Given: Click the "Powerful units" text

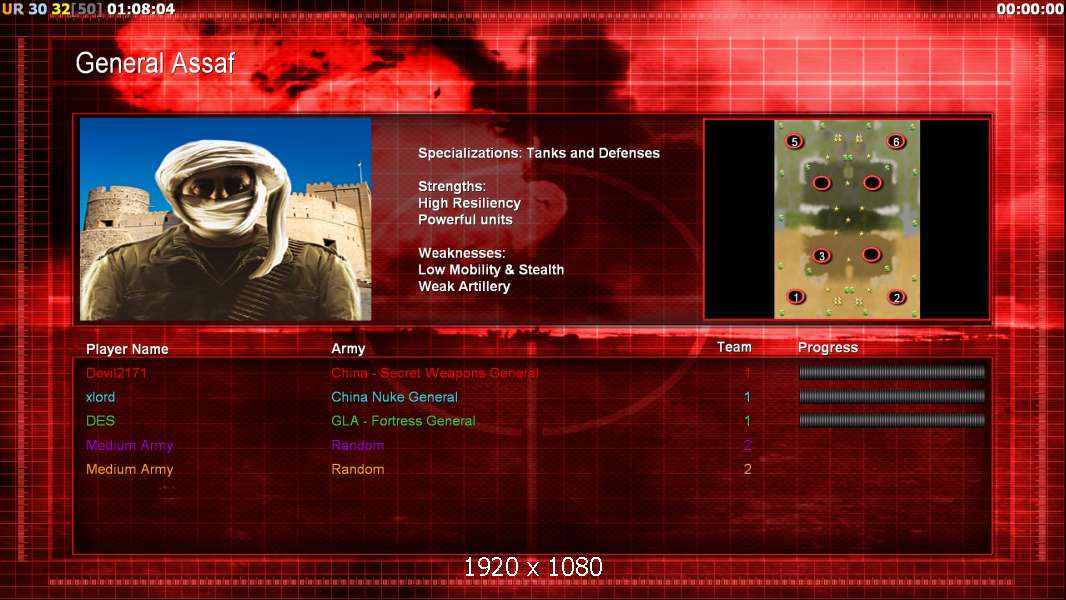Looking at the screenshot, I should click(465, 219).
